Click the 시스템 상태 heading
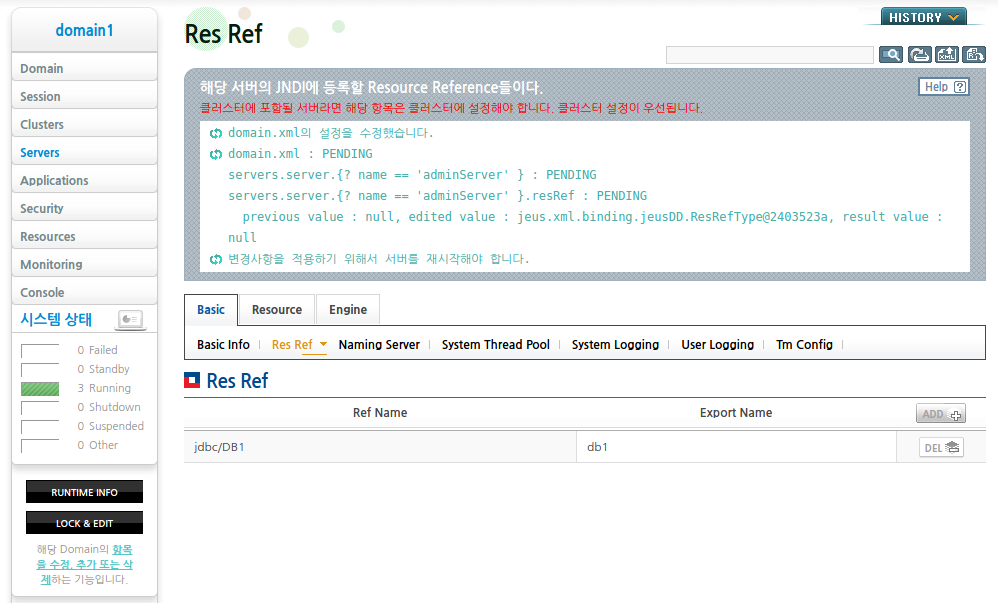 tap(56, 319)
